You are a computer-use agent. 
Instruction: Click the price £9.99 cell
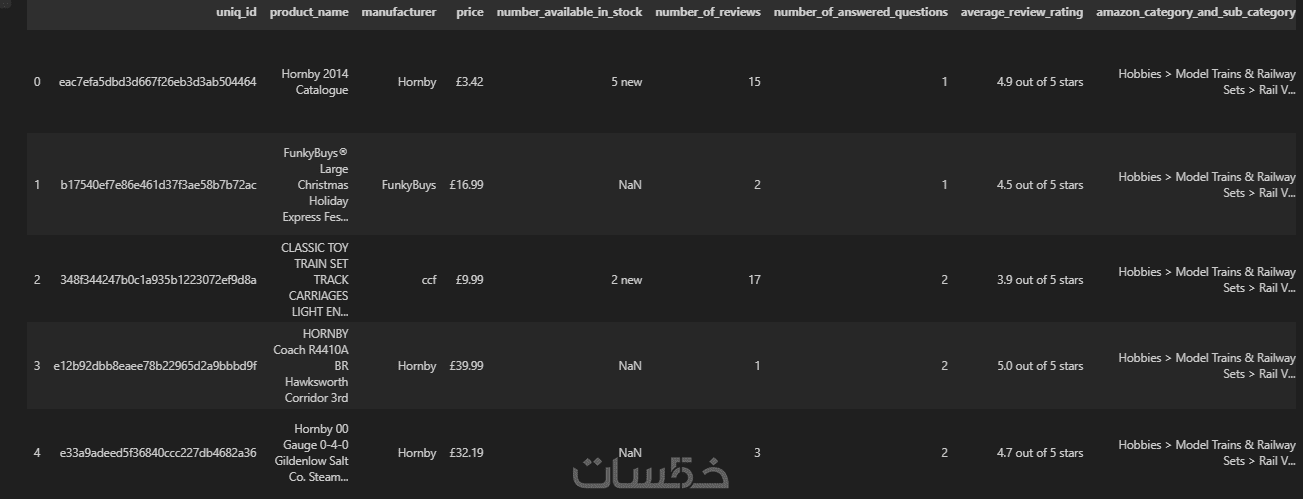pos(469,280)
